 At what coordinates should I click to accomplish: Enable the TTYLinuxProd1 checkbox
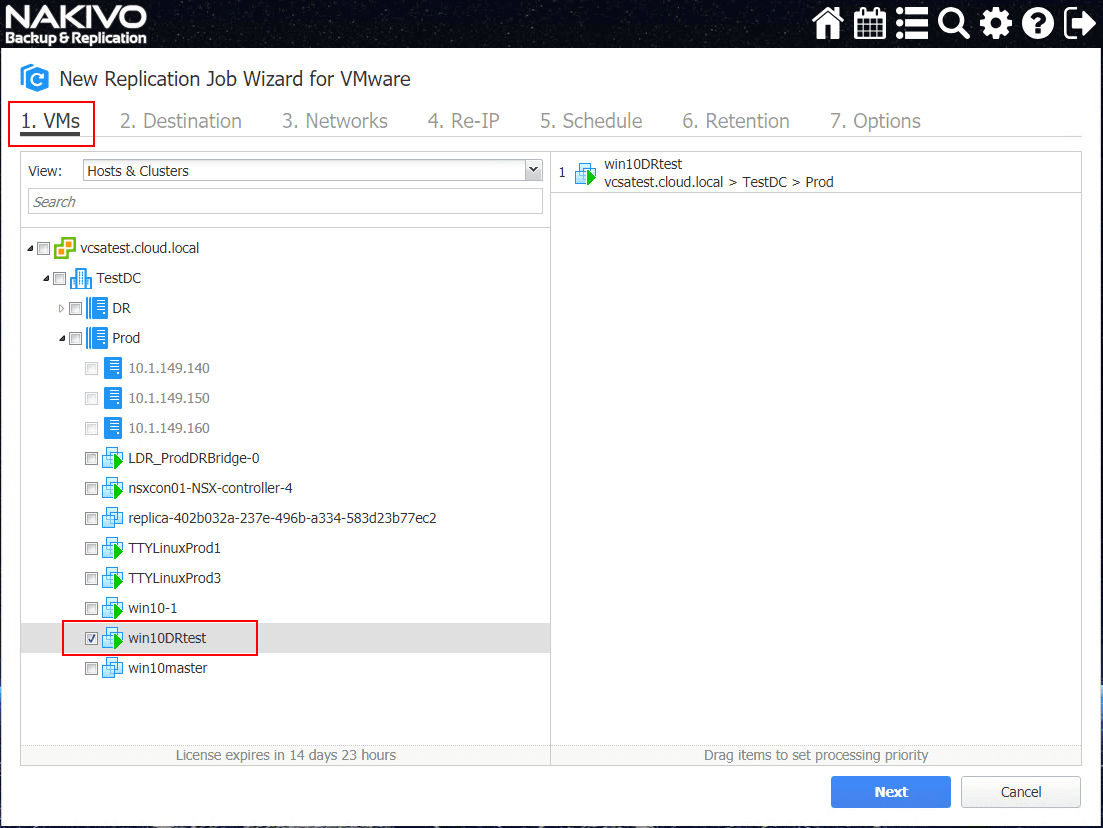91,548
